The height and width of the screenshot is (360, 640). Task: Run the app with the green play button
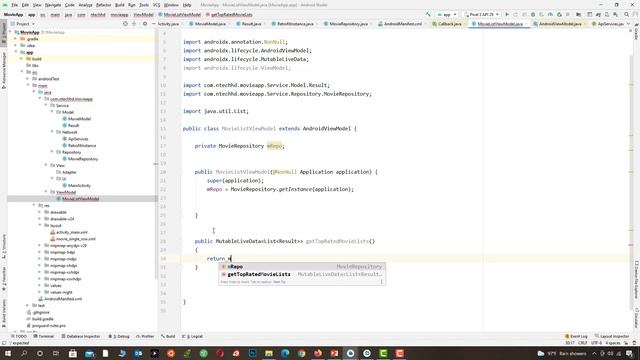coord(507,14)
